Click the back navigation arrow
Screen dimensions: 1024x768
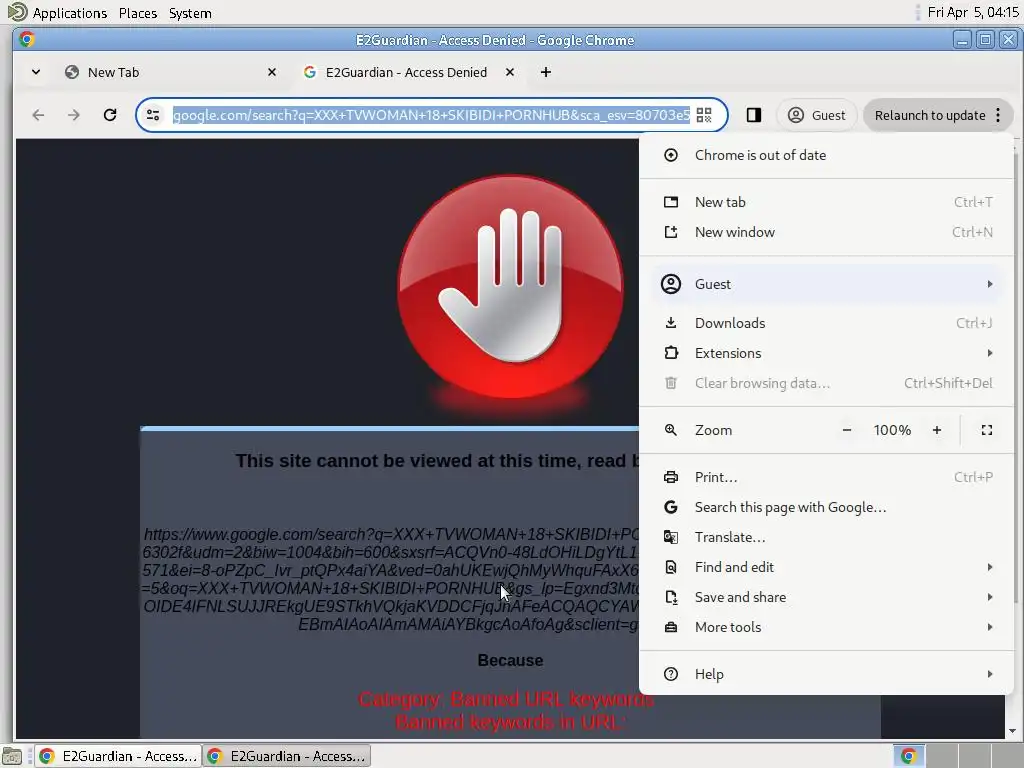tap(39, 116)
